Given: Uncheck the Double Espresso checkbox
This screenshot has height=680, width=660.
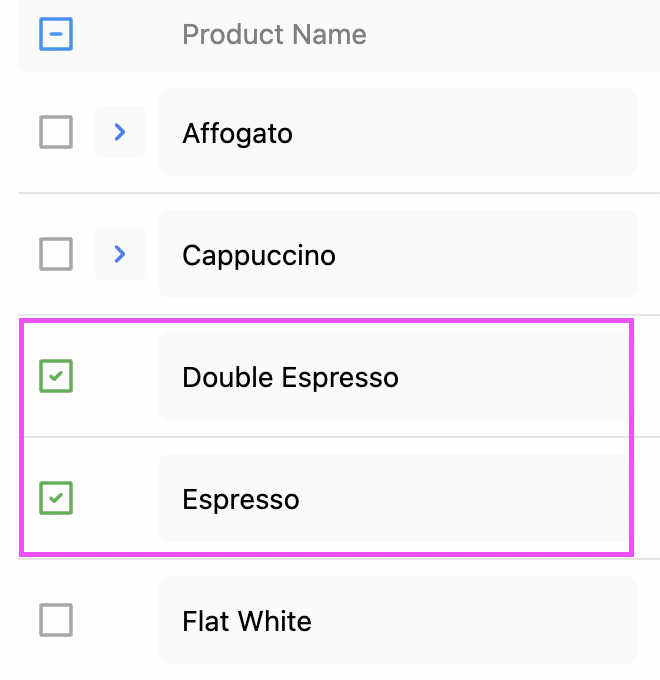Looking at the screenshot, I should pyautogui.click(x=56, y=376).
